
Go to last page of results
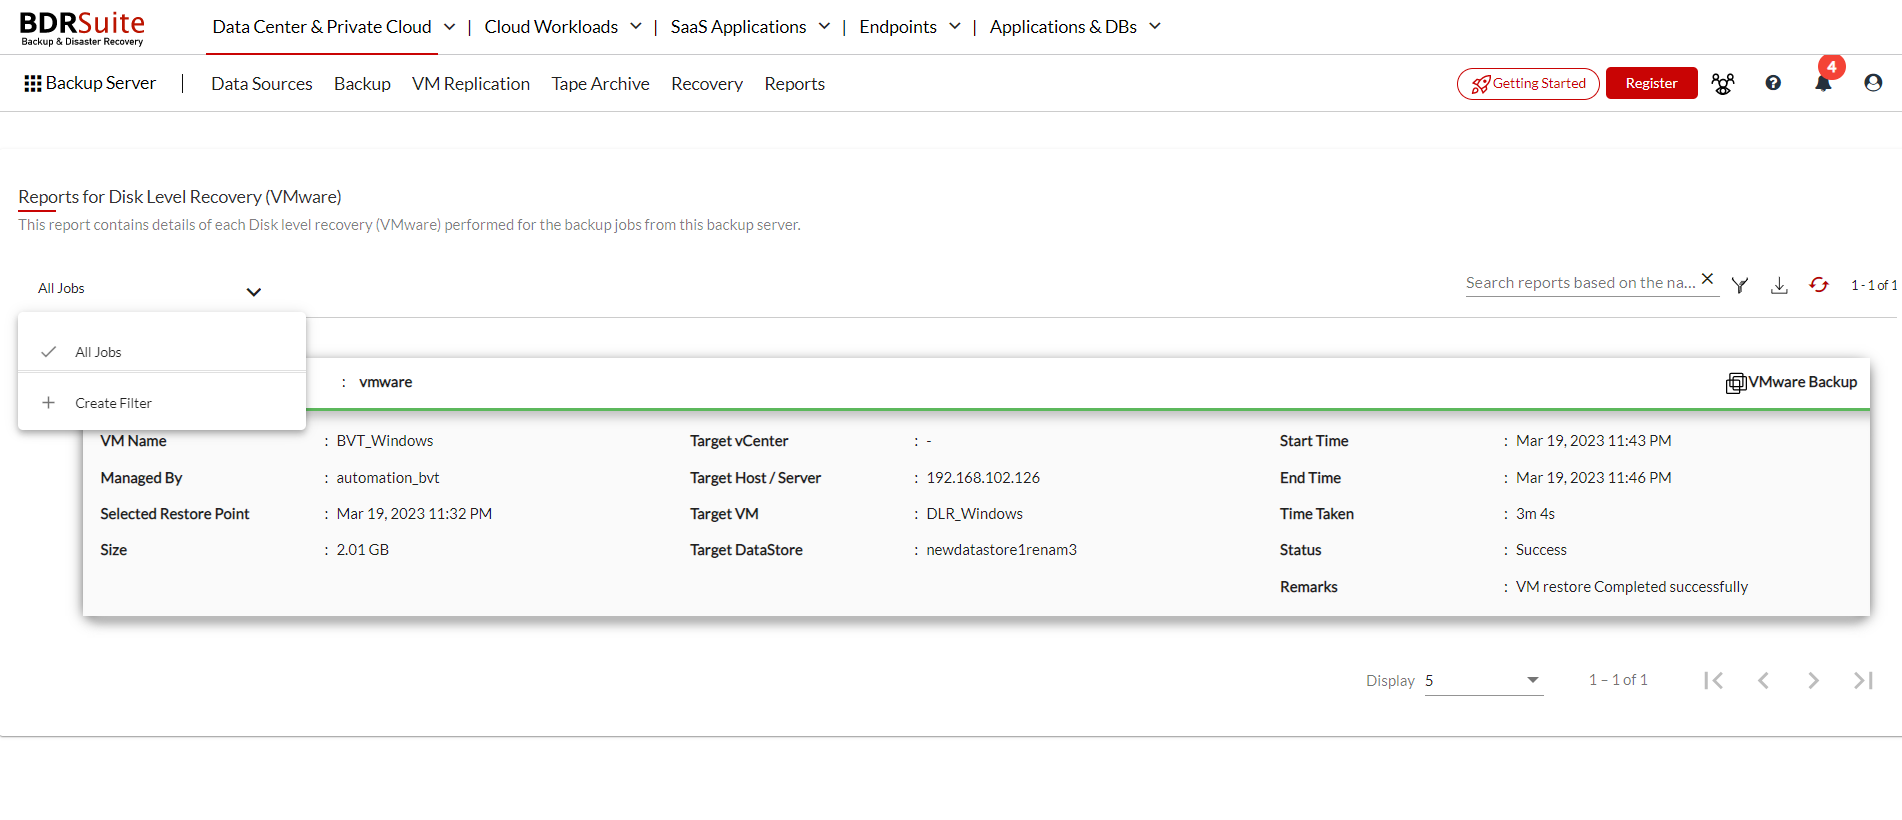coord(1863,681)
